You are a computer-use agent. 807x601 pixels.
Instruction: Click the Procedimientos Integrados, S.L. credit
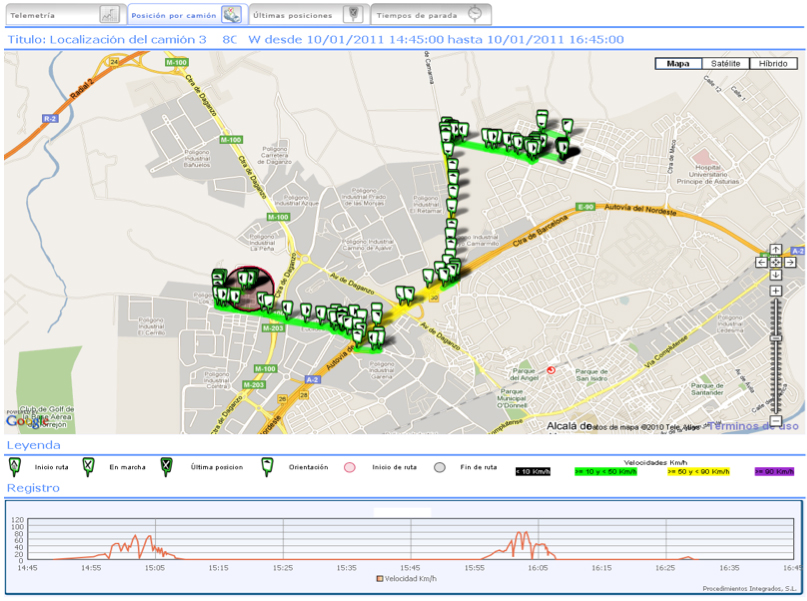[749, 589]
